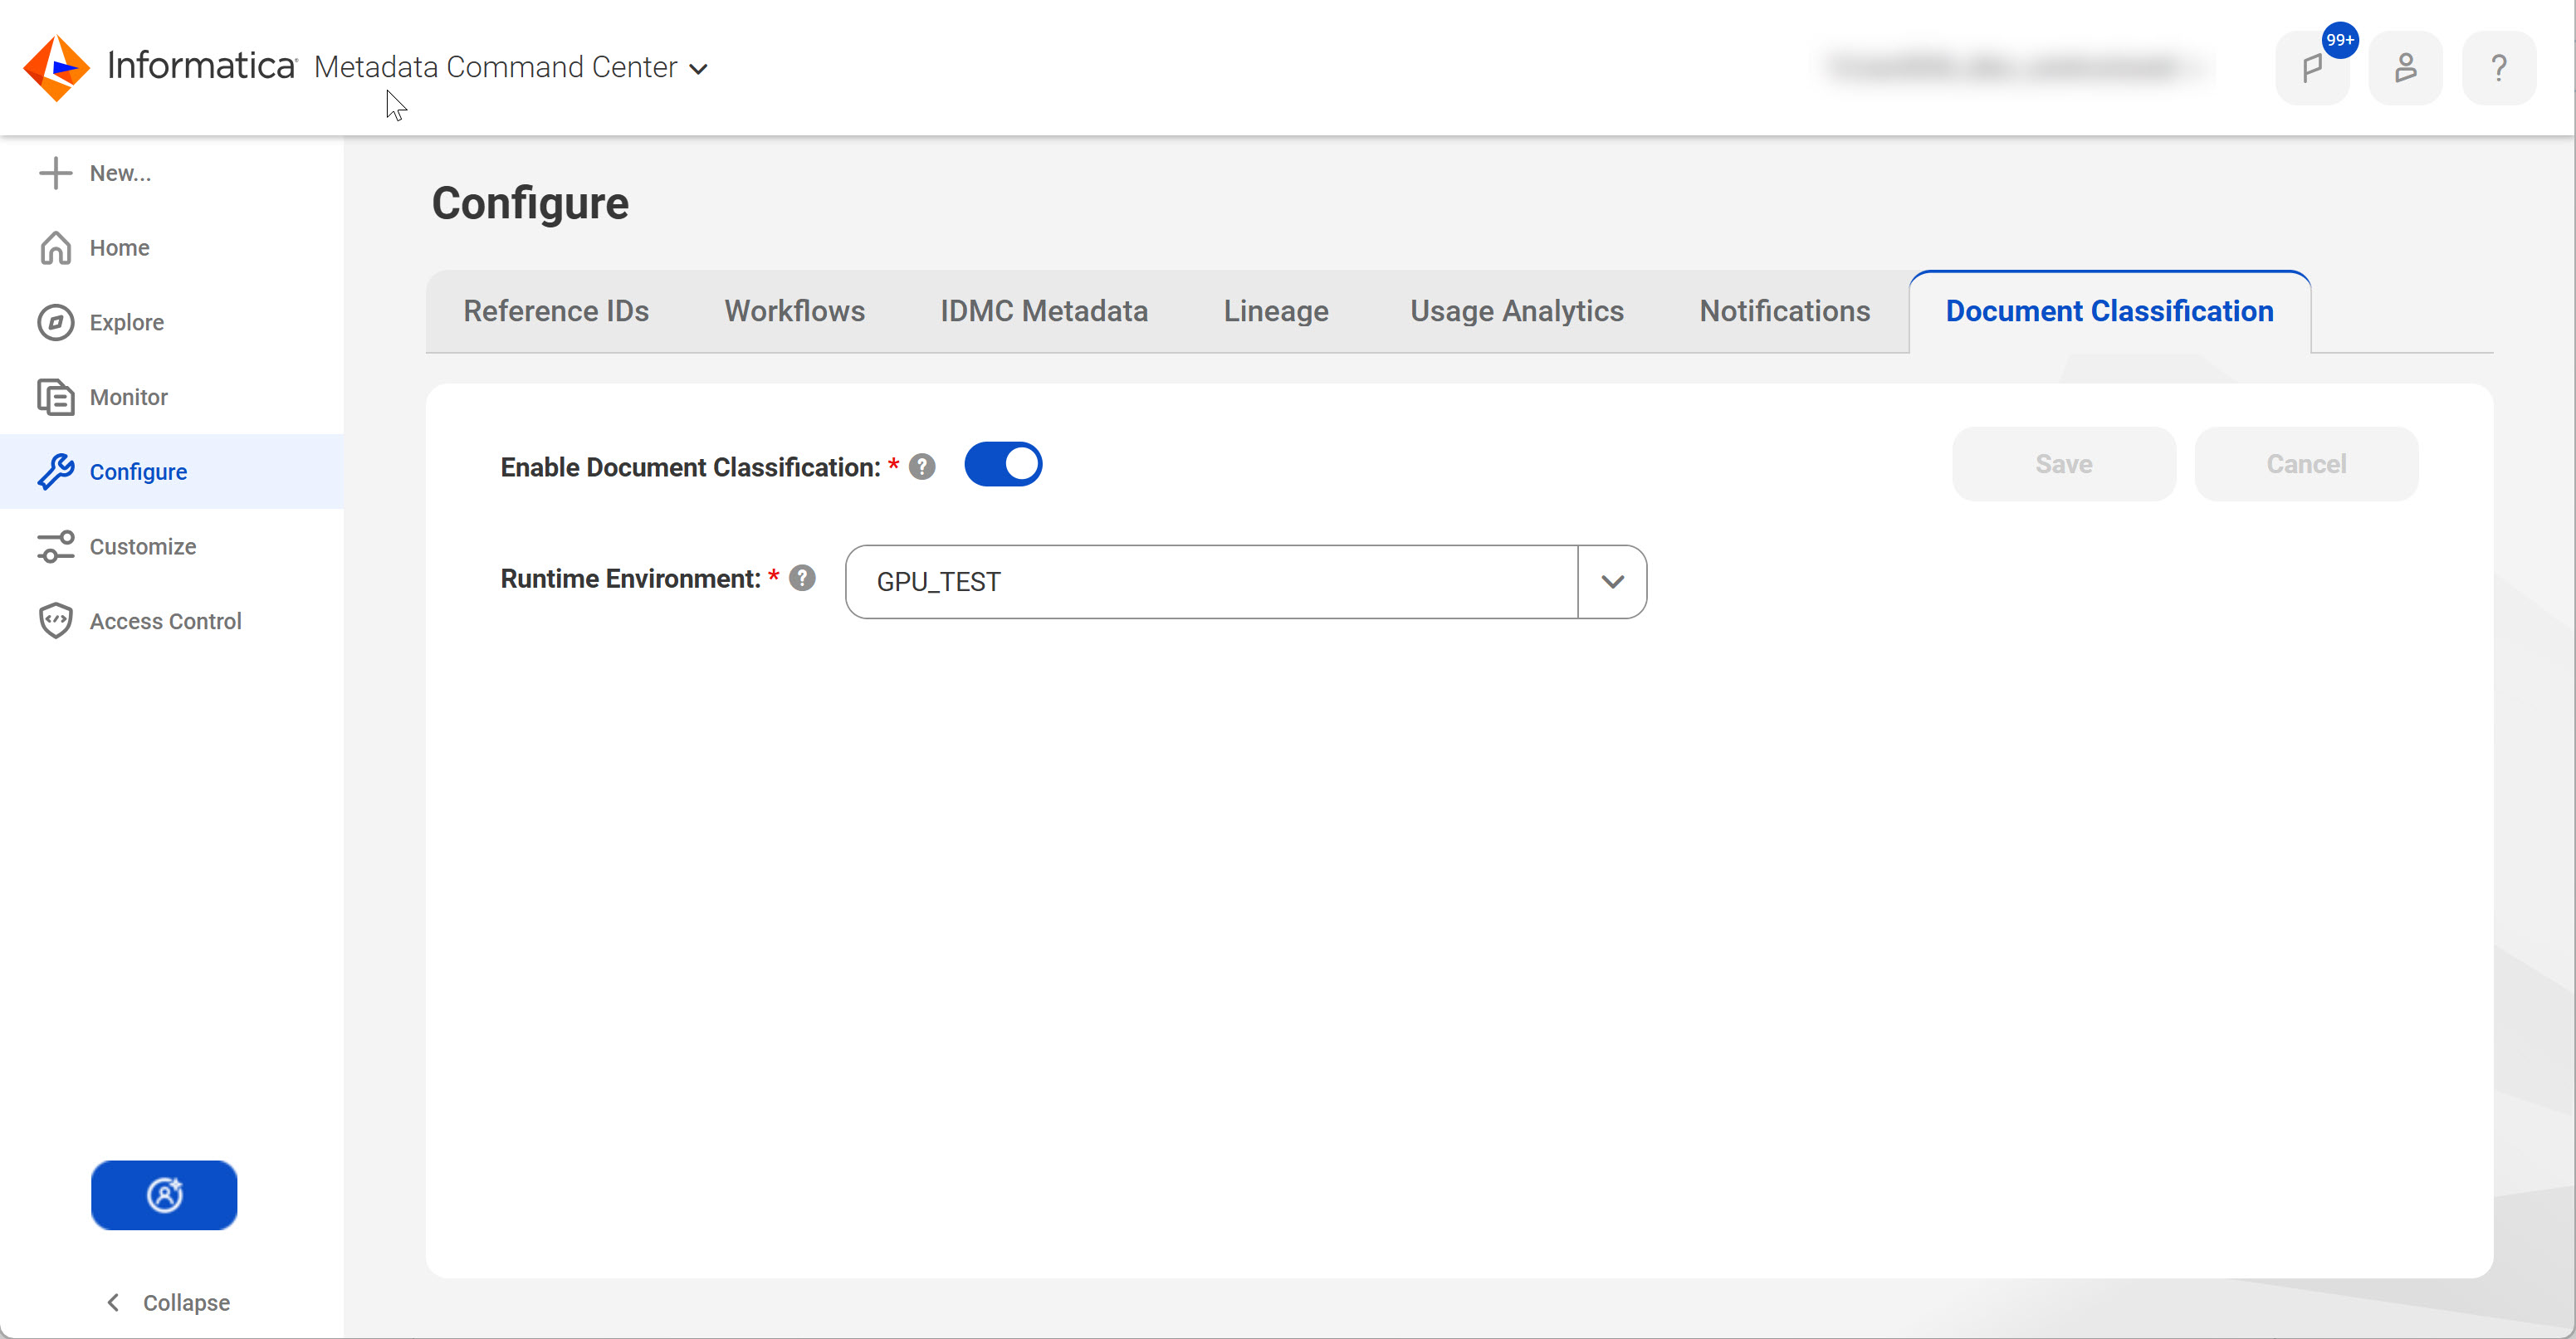Collapse the left navigation sidebar

(168, 1302)
